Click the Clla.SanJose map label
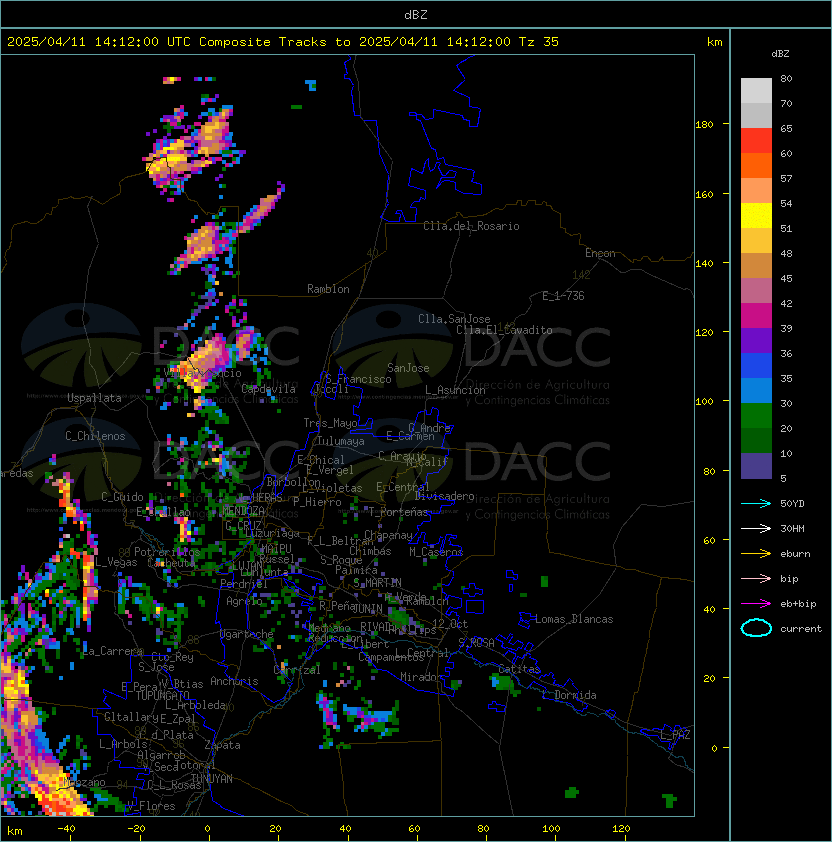Viewport: 832px width, 842px height. point(454,319)
